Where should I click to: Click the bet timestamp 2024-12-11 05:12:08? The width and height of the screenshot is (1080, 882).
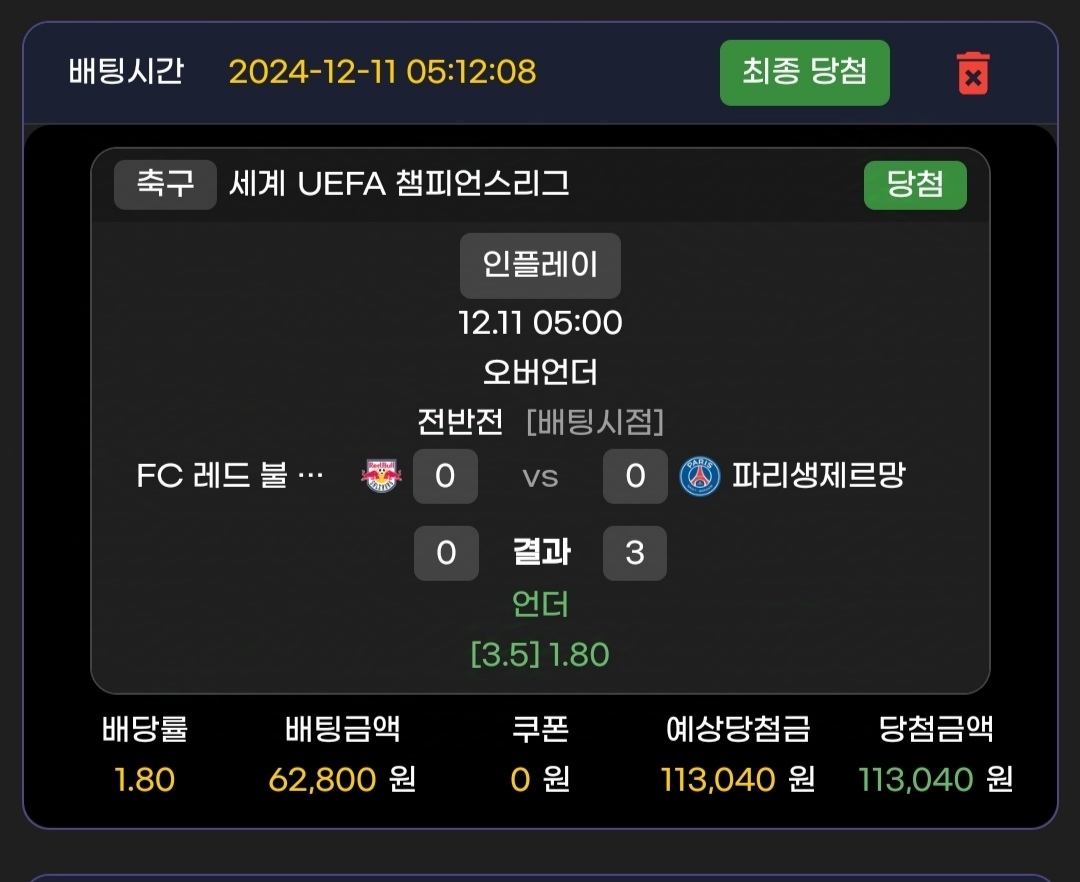pyautogui.click(x=382, y=72)
